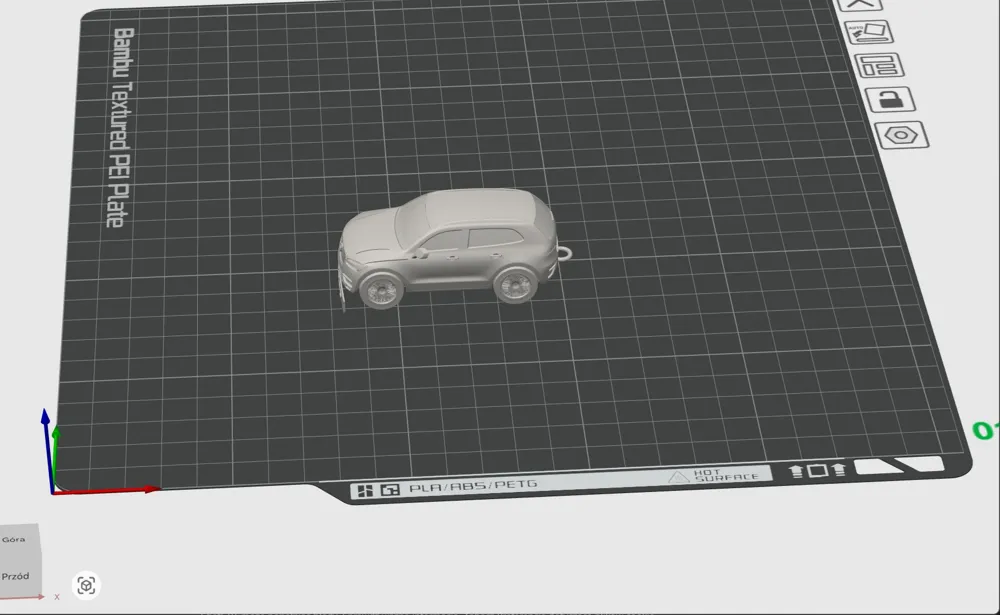Click the hexagon nut assembly icon
Image resolution: width=1000 pixels, height=615 pixels.
point(903,133)
